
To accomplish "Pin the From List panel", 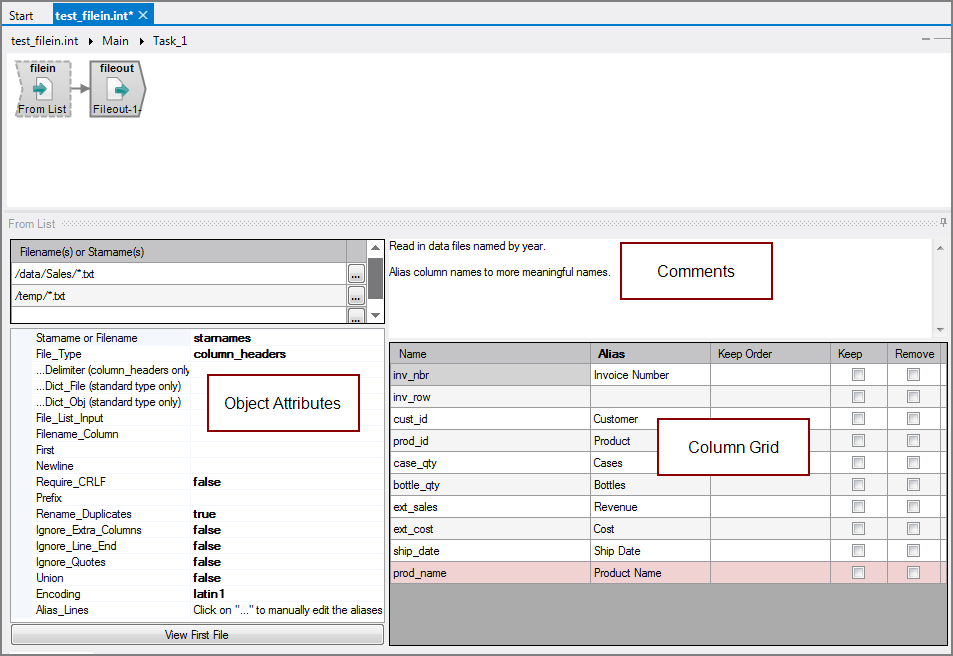I will 943,223.
